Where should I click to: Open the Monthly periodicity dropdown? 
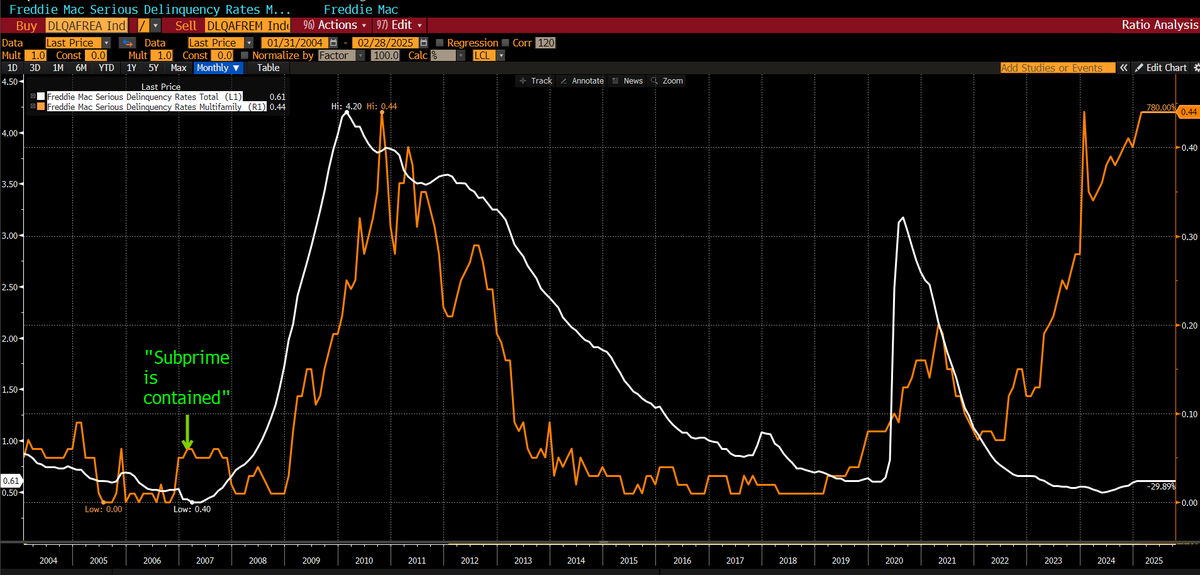click(218, 67)
